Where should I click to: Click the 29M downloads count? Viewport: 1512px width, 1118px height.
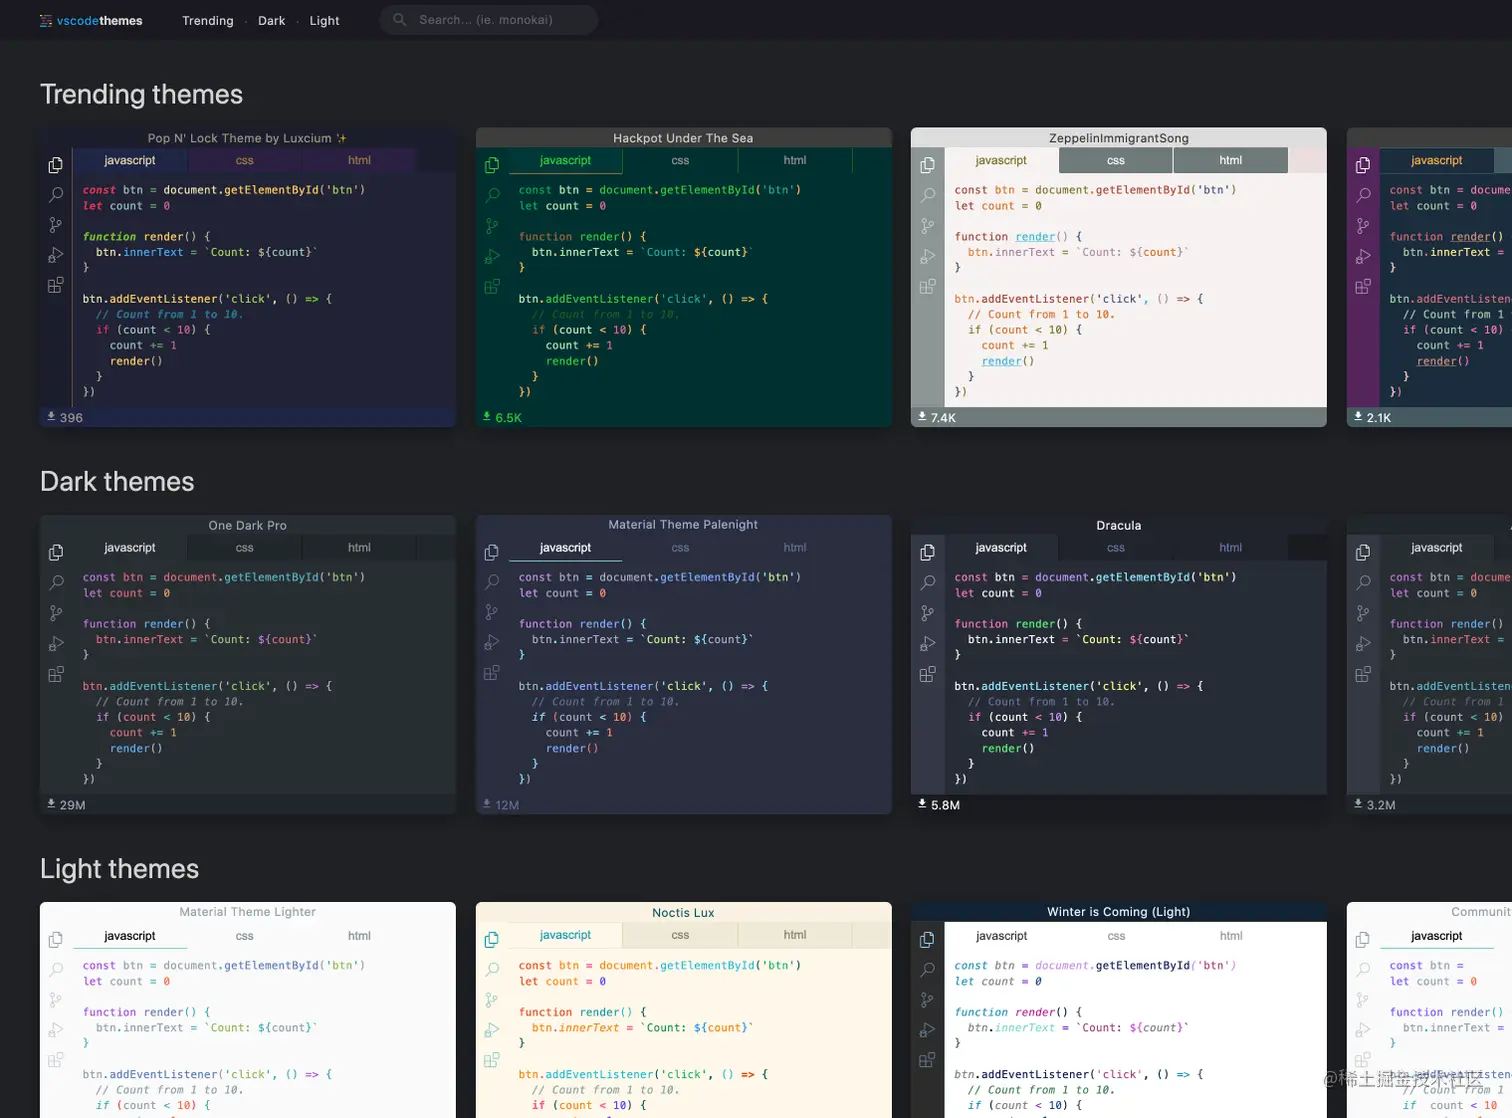pyautogui.click(x=66, y=804)
